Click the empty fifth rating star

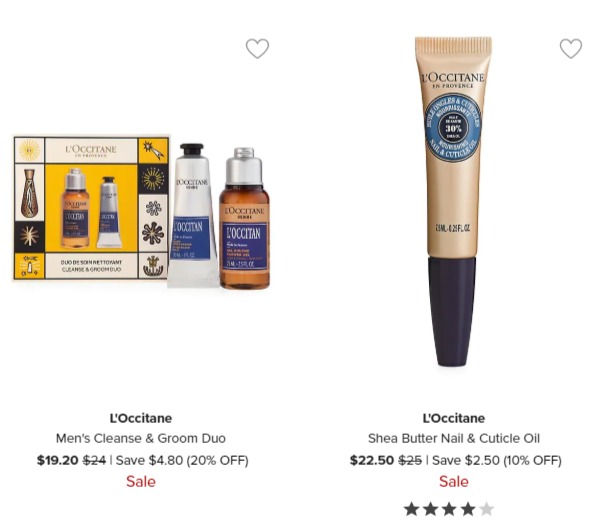[486, 509]
